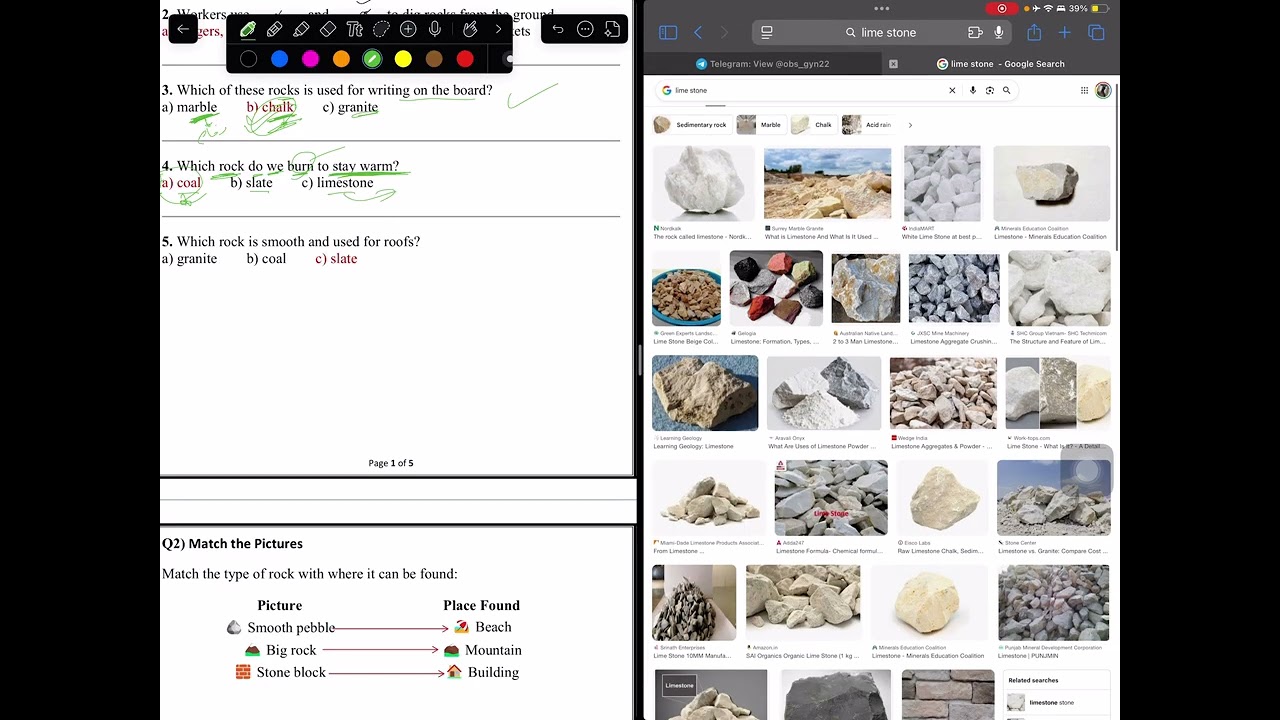Tap the back arrow in the notes app
This screenshot has height=720, width=1280.
[183, 29]
